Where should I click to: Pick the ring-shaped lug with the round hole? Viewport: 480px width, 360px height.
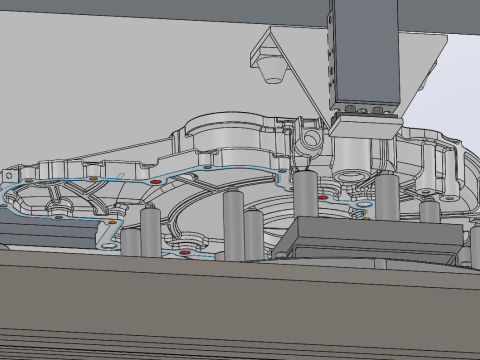click(311, 138)
